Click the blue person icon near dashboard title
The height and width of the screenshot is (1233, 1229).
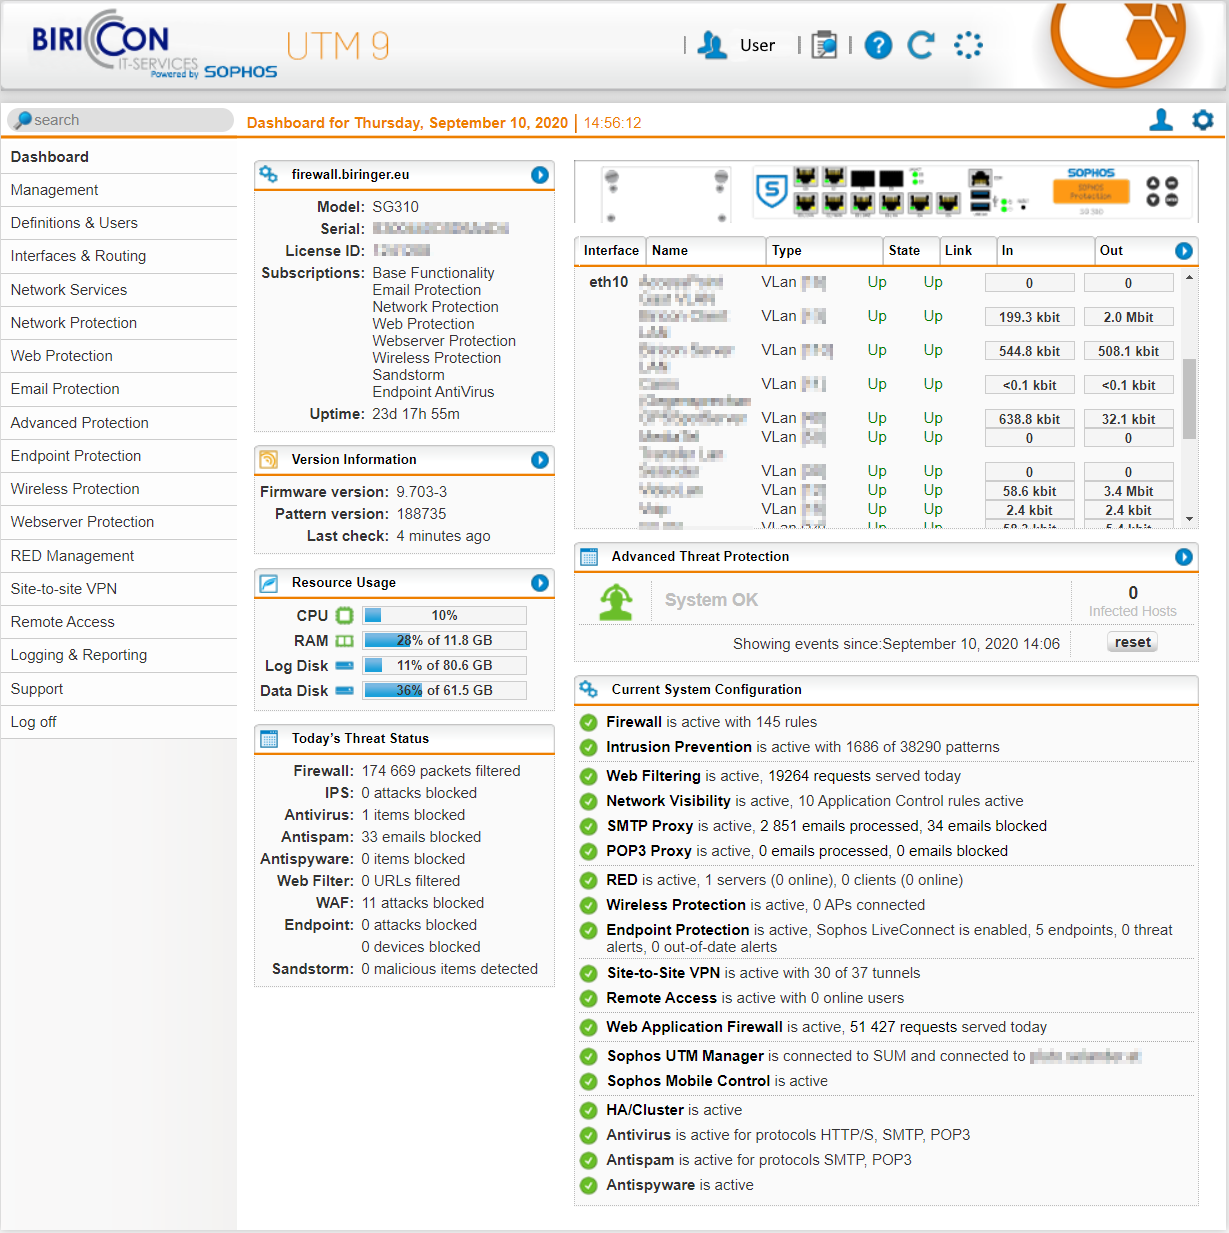point(1161,120)
